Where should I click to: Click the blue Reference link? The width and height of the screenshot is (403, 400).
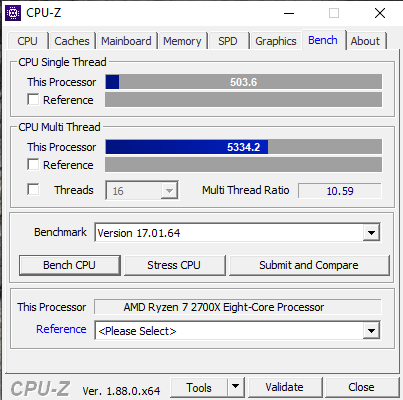tap(61, 329)
